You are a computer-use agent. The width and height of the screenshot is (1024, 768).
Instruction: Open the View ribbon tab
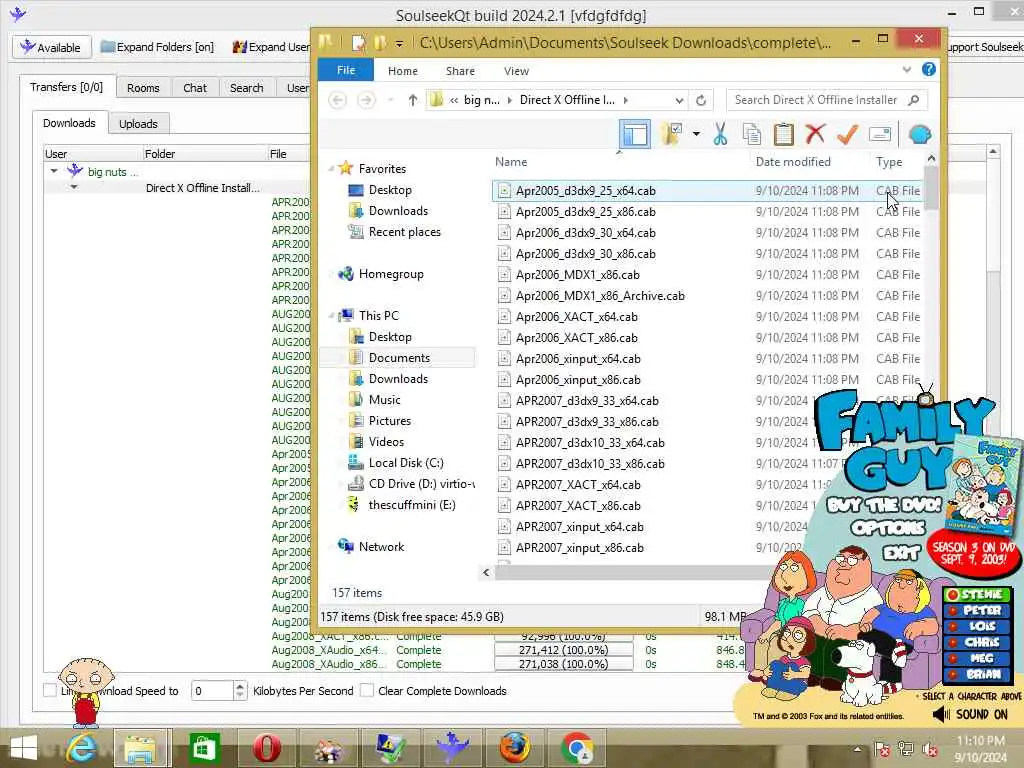coord(516,71)
